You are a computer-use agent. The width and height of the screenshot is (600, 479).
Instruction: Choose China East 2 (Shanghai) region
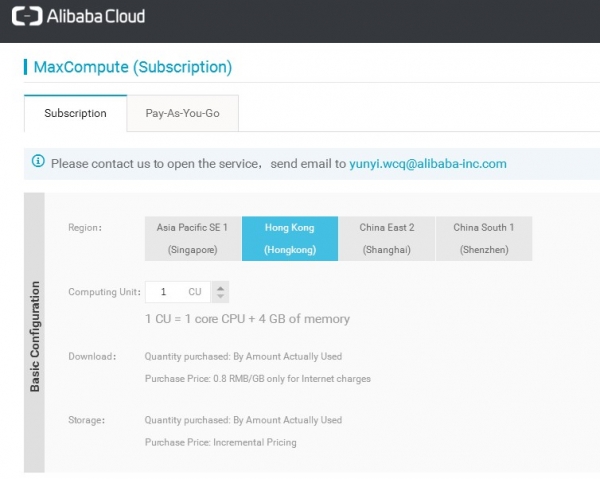(386, 238)
